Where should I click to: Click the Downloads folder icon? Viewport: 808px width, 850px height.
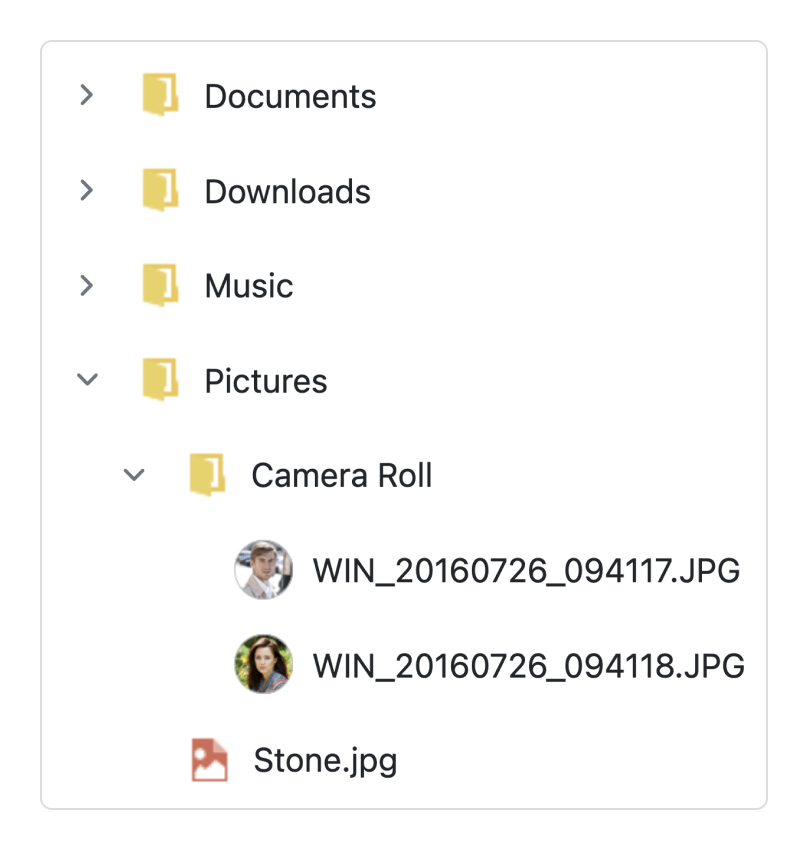click(x=161, y=190)
